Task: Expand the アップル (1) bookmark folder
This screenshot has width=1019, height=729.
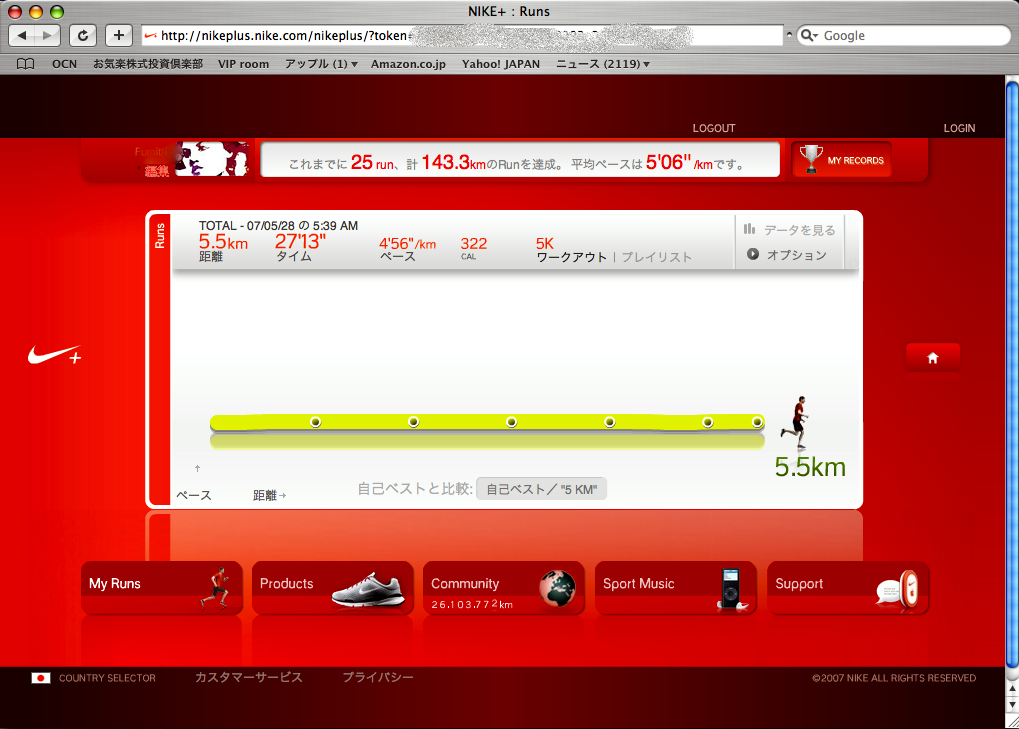Action: [x=321, y=64]
